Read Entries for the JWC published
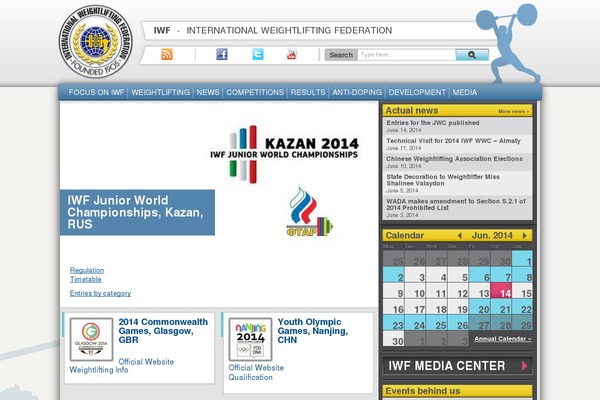This screenshot has width=600, height=400. click(x=432, y=123)
